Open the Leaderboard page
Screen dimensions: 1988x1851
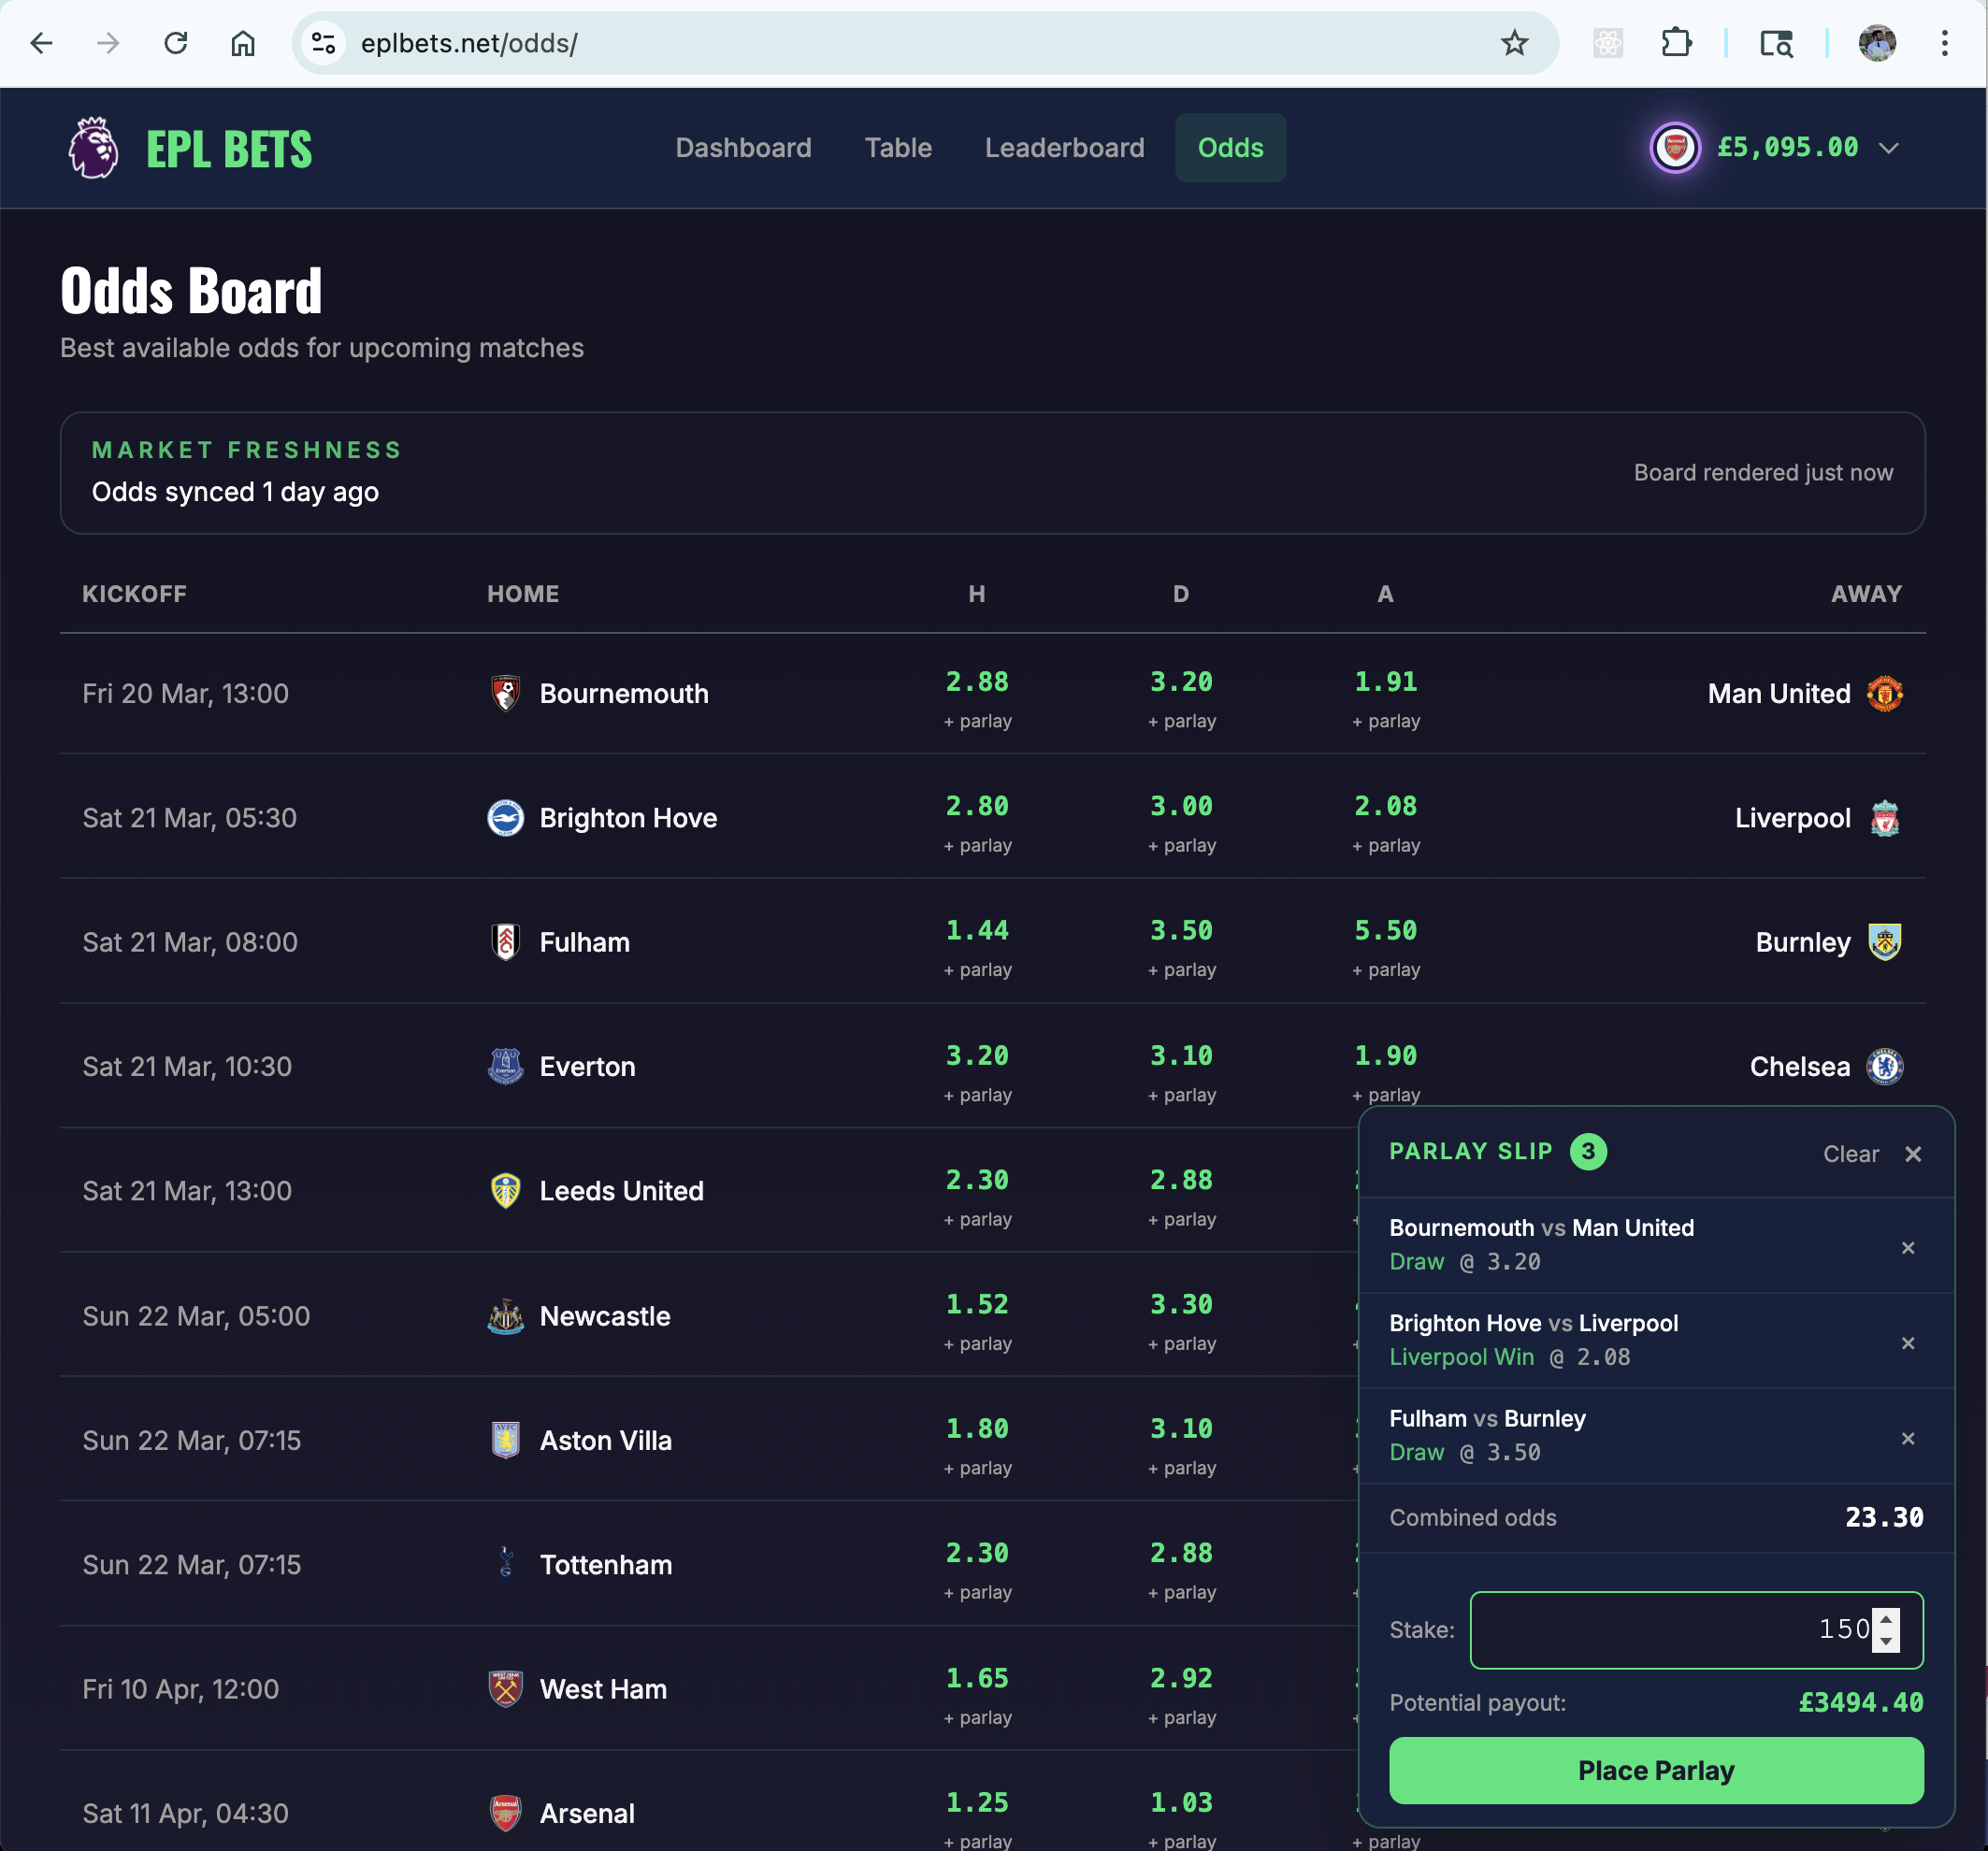[x=1064, y=147]
